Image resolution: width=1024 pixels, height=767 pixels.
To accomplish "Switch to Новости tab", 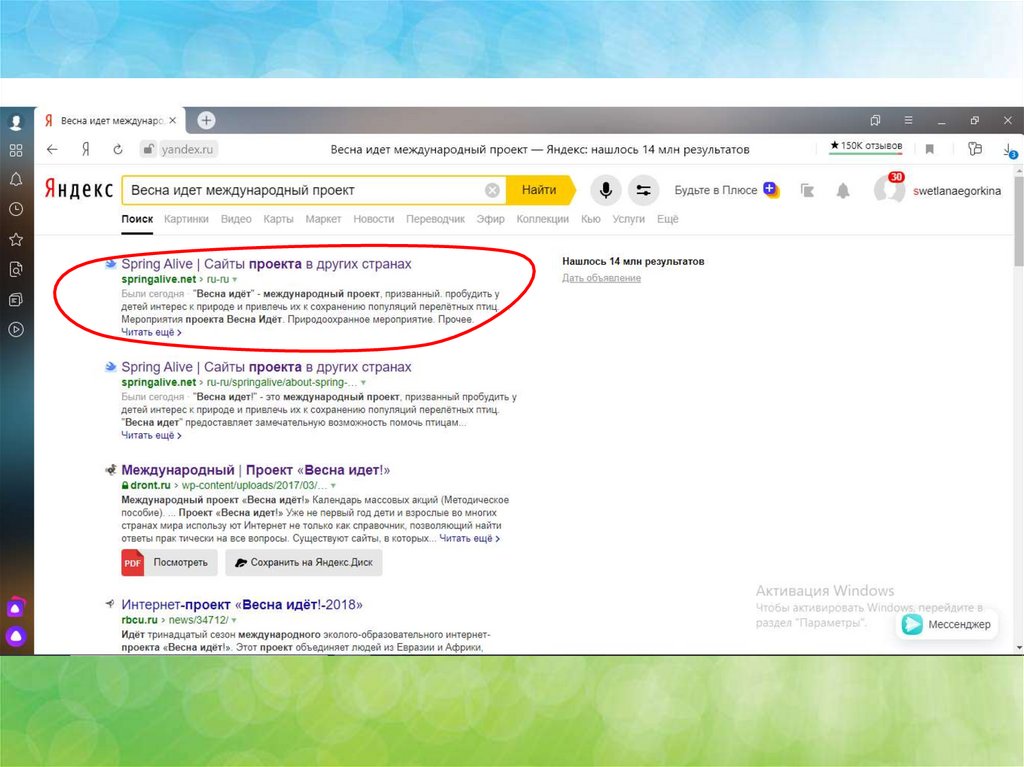I will (x=374, y=219).
